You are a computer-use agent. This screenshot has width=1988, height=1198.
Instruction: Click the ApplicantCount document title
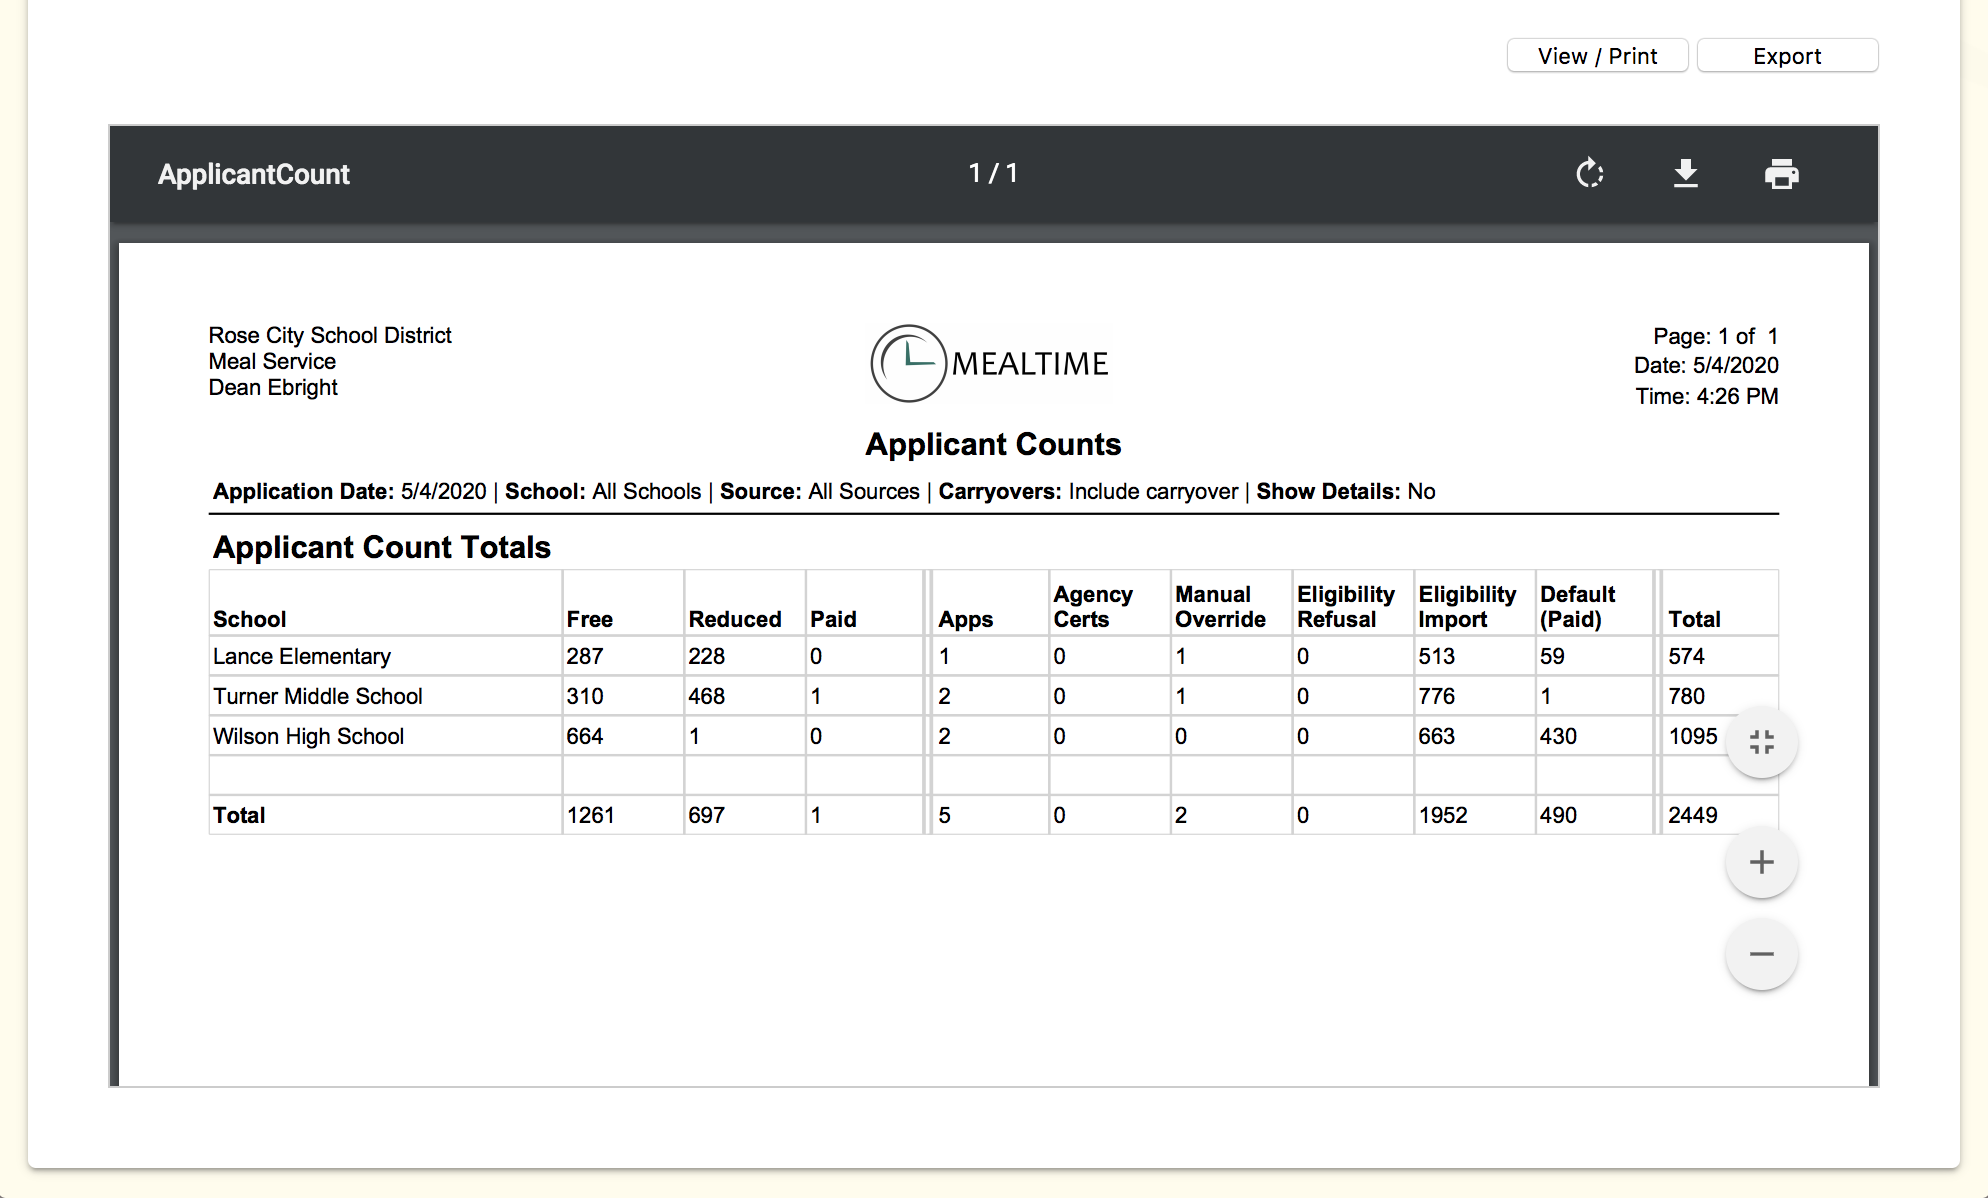tap(254, 174)
